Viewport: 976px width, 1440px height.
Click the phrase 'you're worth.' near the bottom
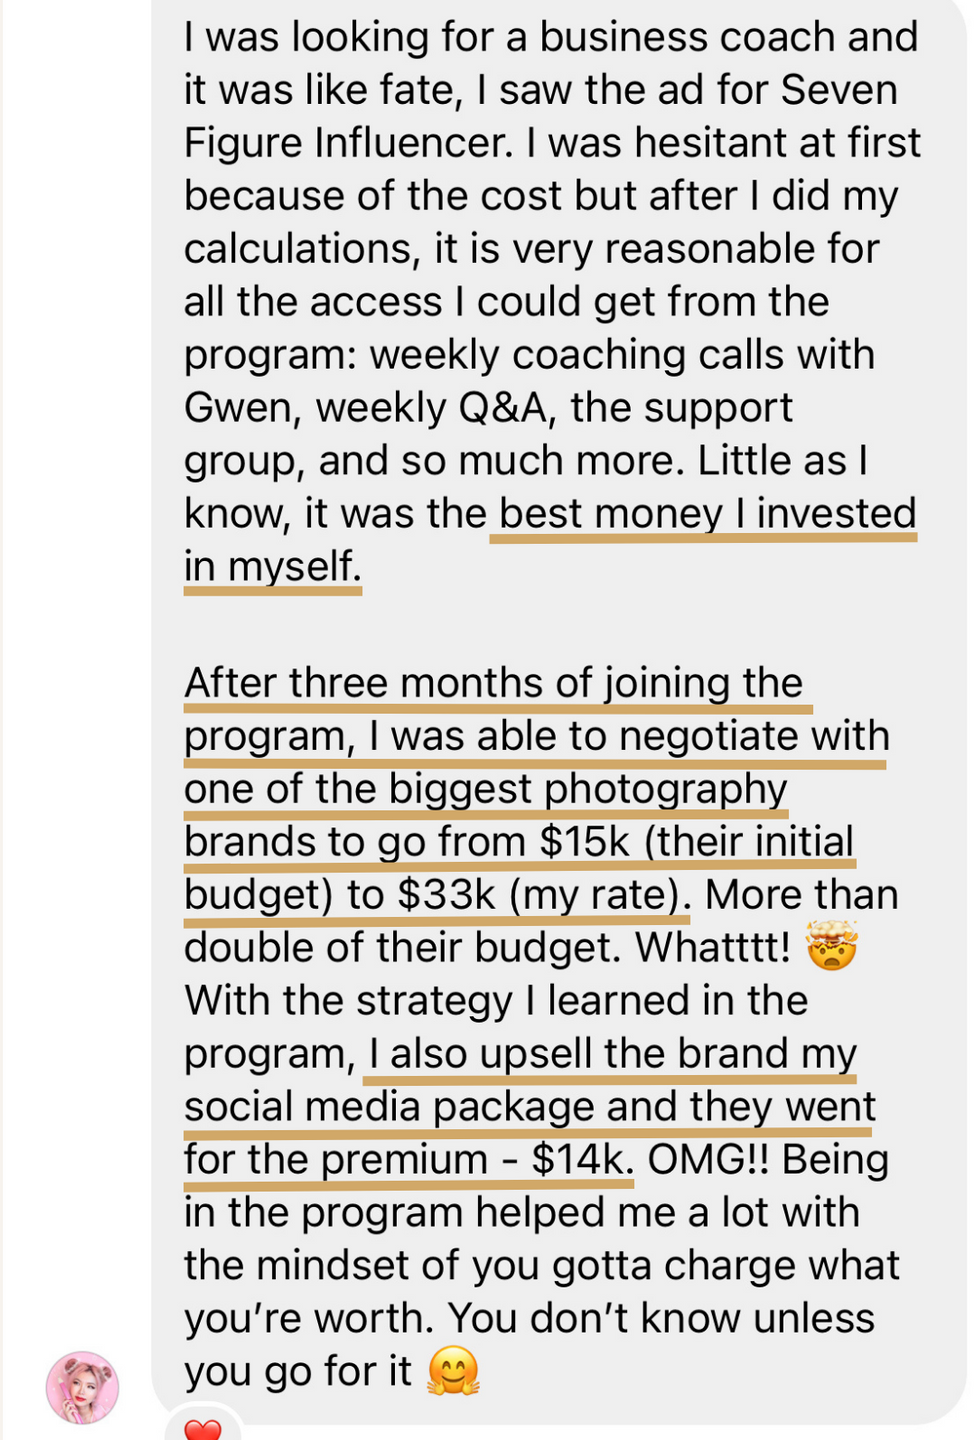click(x=309, y=1318)
